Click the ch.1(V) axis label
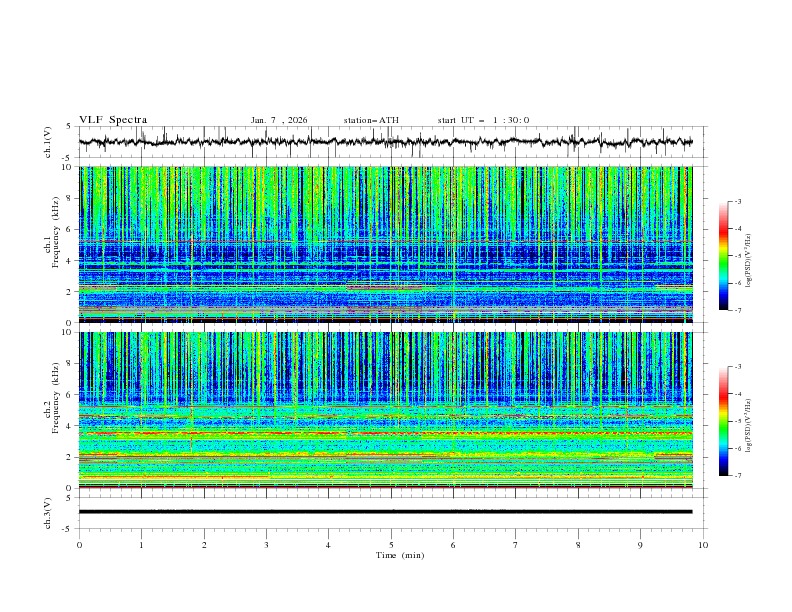792x612 pixels. [x=47, y=142]
